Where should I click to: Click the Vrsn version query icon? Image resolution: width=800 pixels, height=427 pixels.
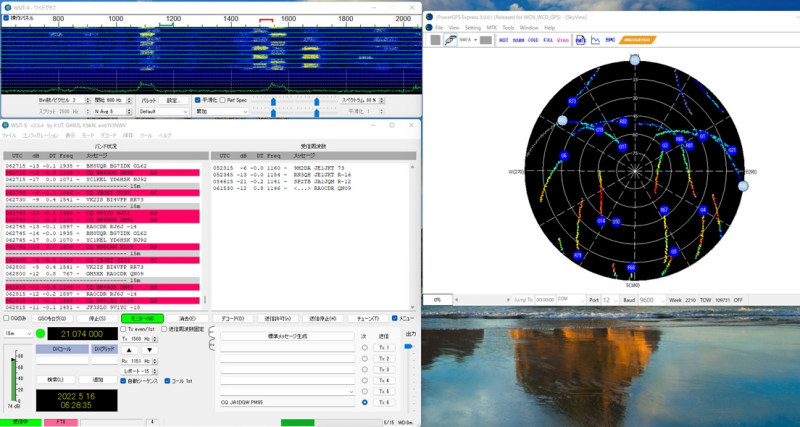563,40
